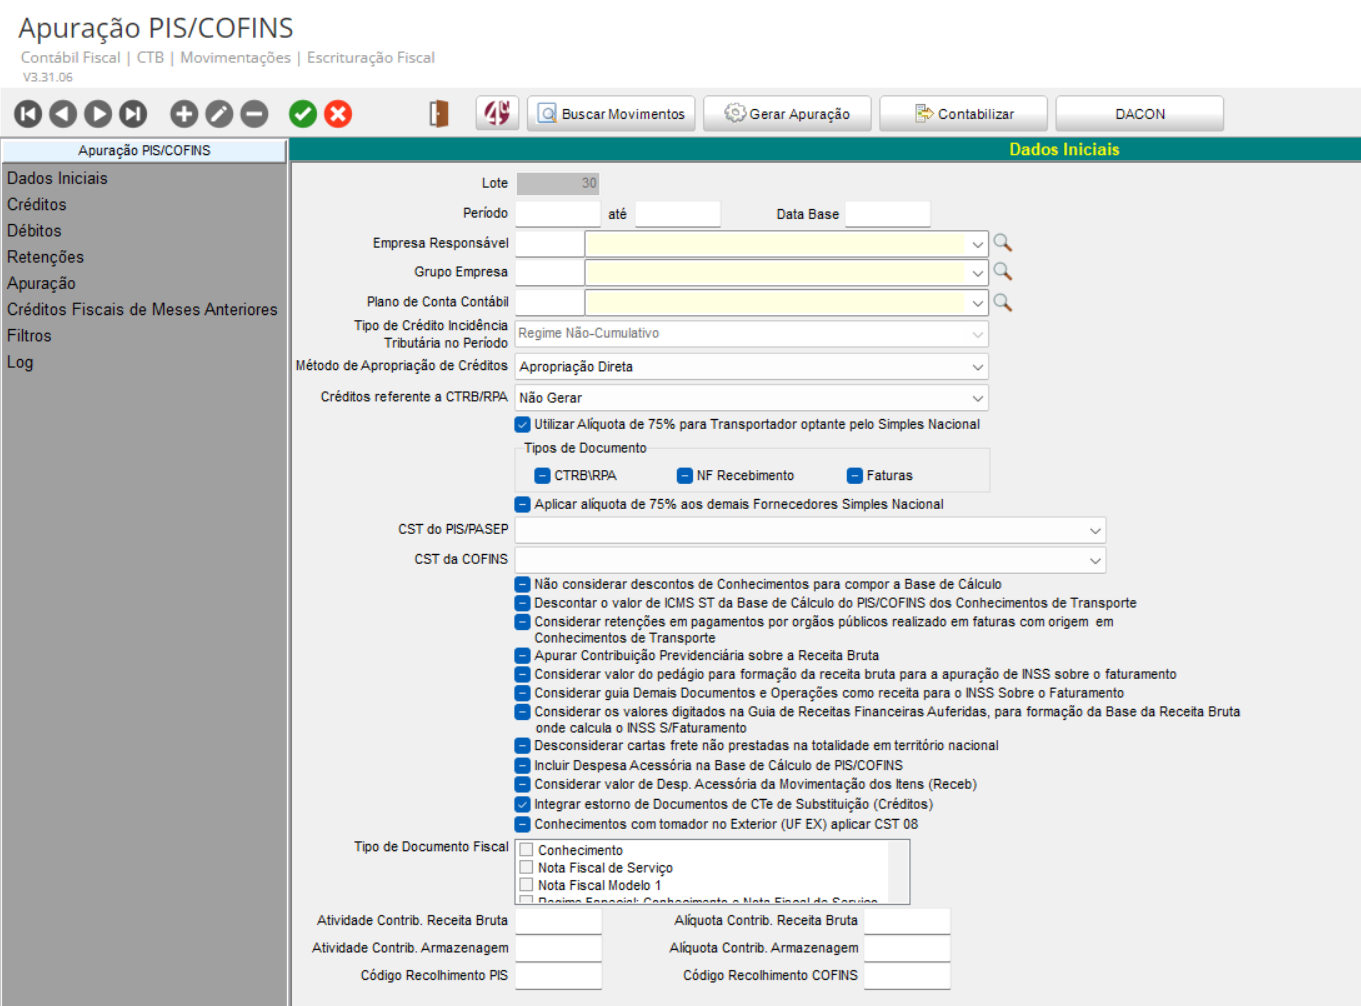Toggle Utilizar Alíquota de 75% para Transportador
Viewport: 1361px width, 1006px height.
(522, 424)
